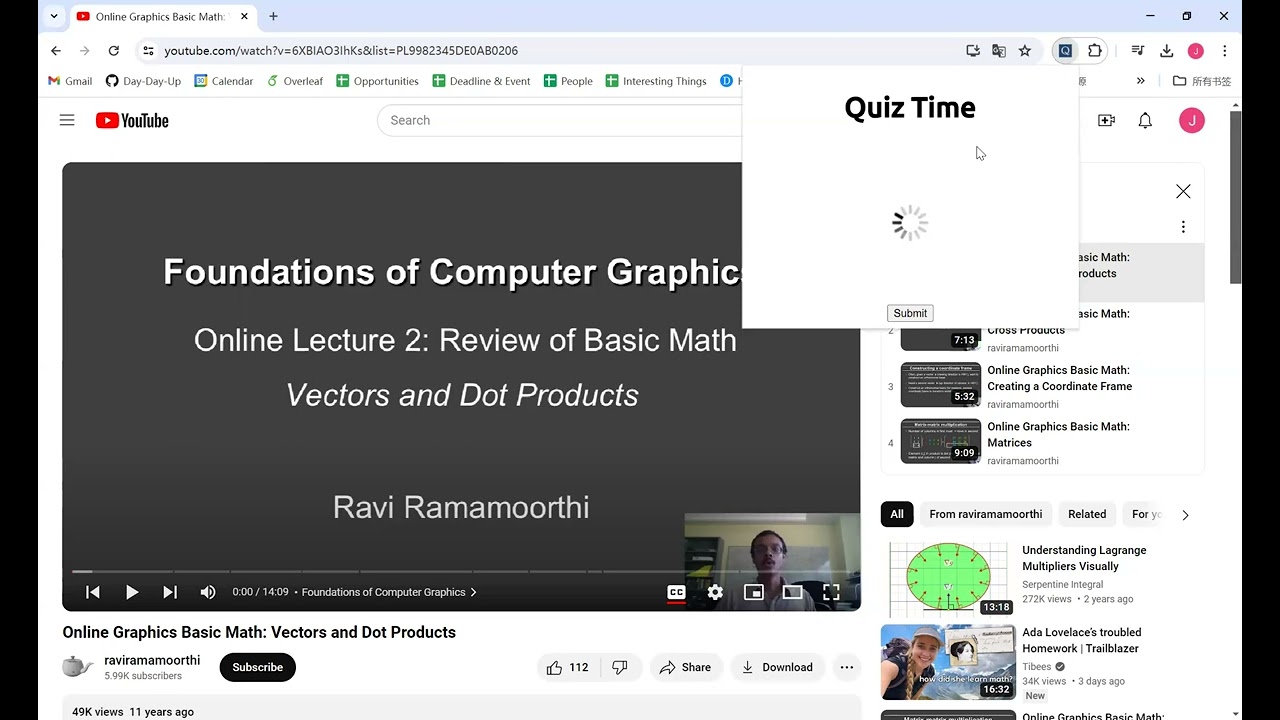Image resolution: width=1280 pixels, height=720 pixels.
Task: Enable miniplayer mode icon
Action: [x=754, y=592]
